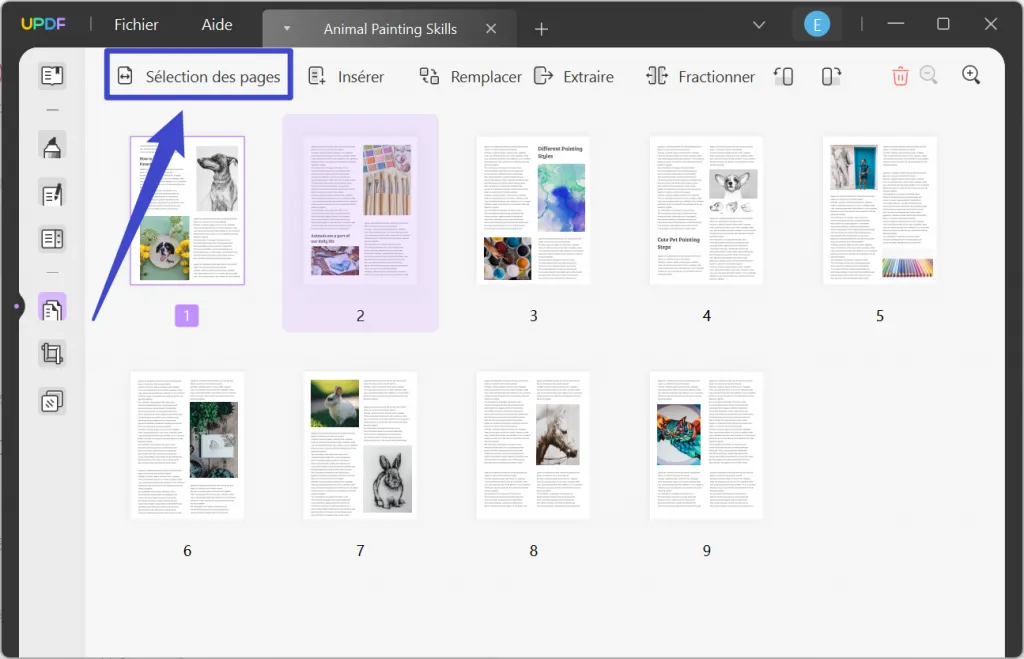Rotate the page right
Image resolution: width=1024 pixels, height=659 pixels.
pyautogui.click(x=830, y=75)
